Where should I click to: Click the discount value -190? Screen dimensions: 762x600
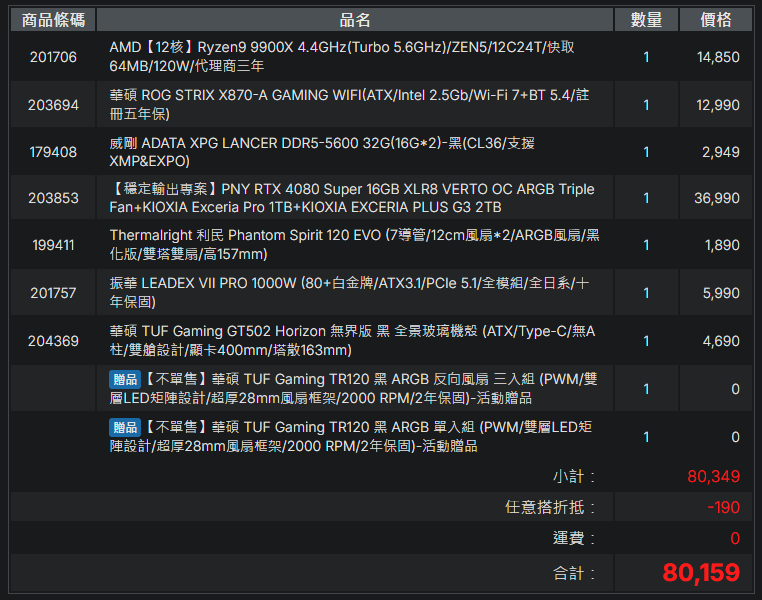(724, 507)
